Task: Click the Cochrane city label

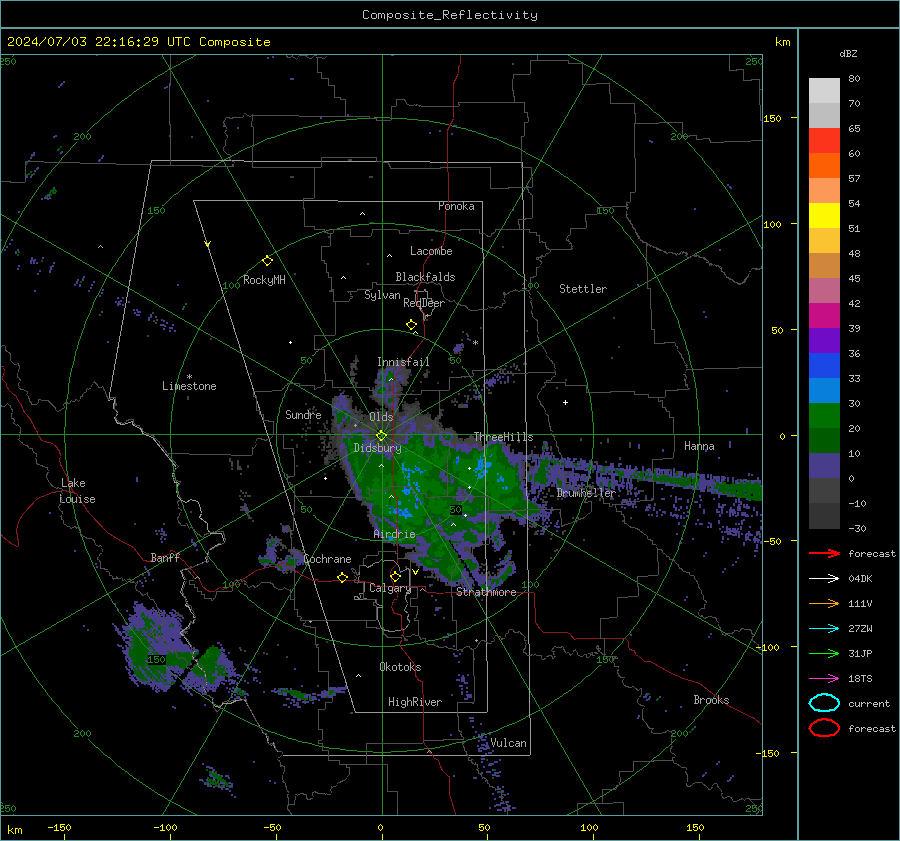Action: pos(327,559)
